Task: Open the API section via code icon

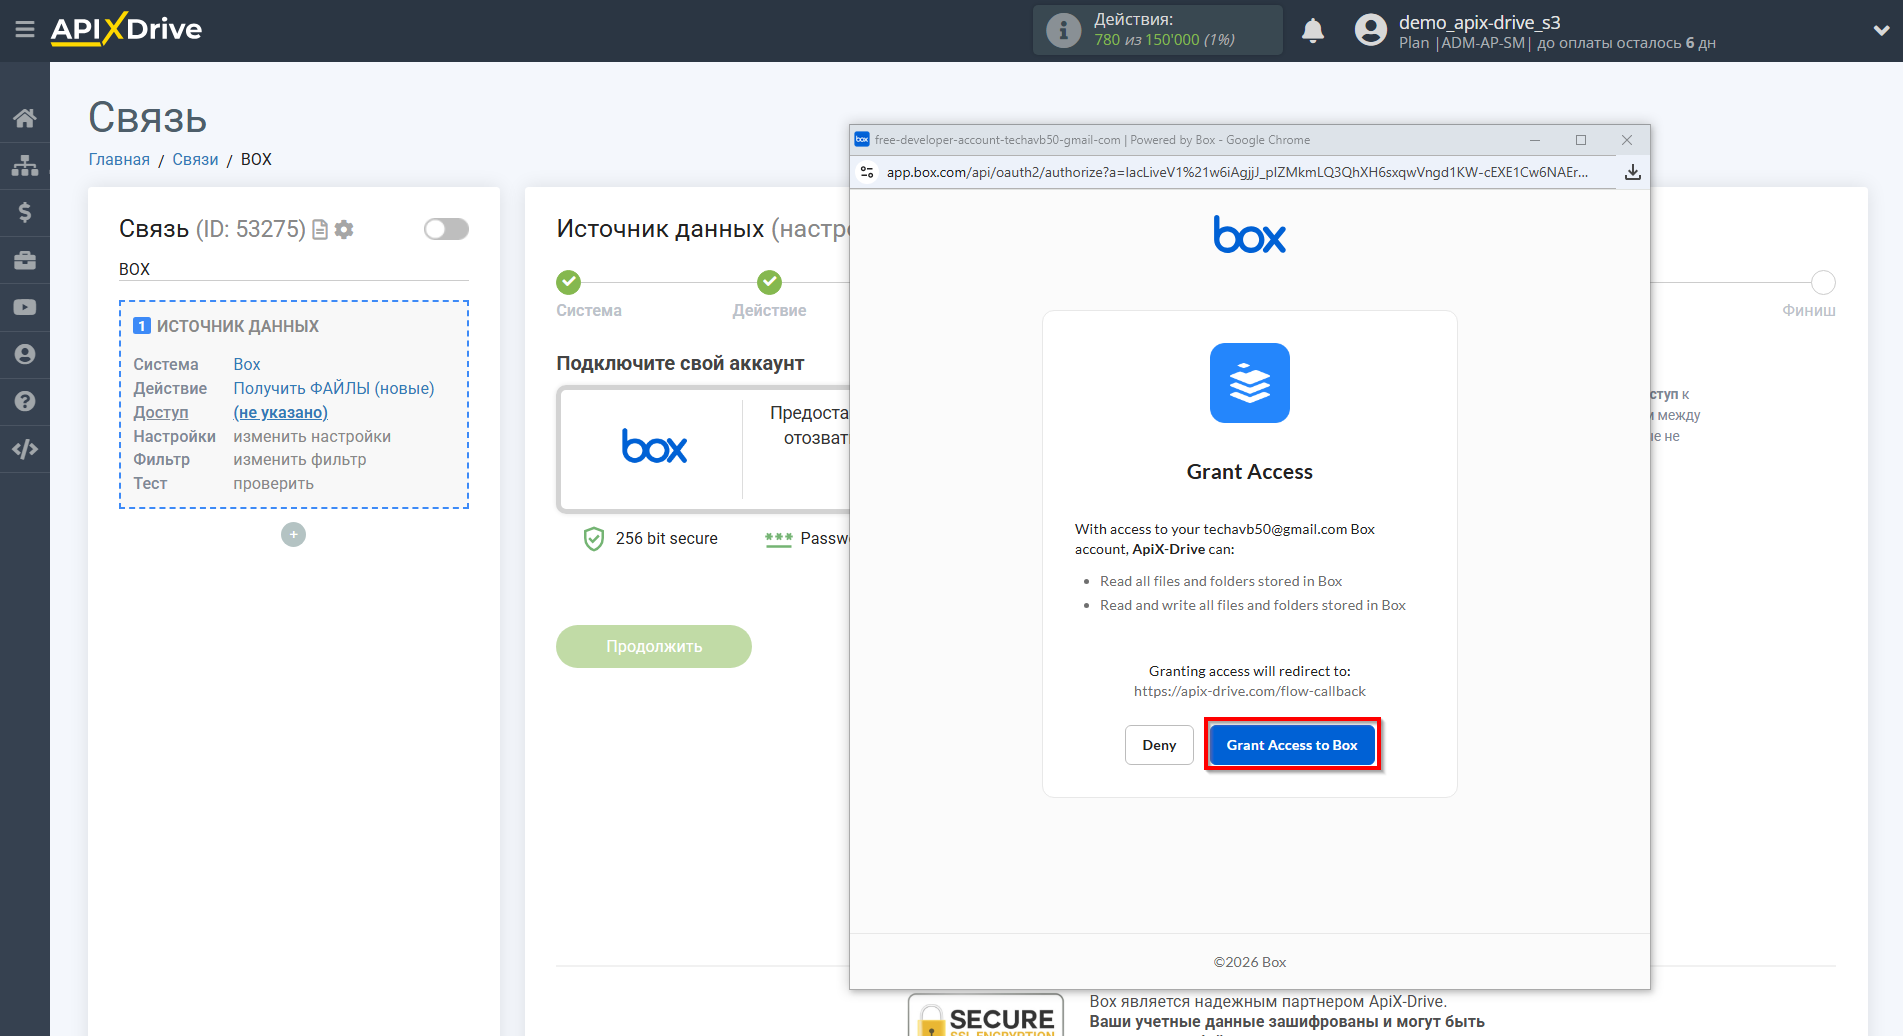Action: pos(25,448)
